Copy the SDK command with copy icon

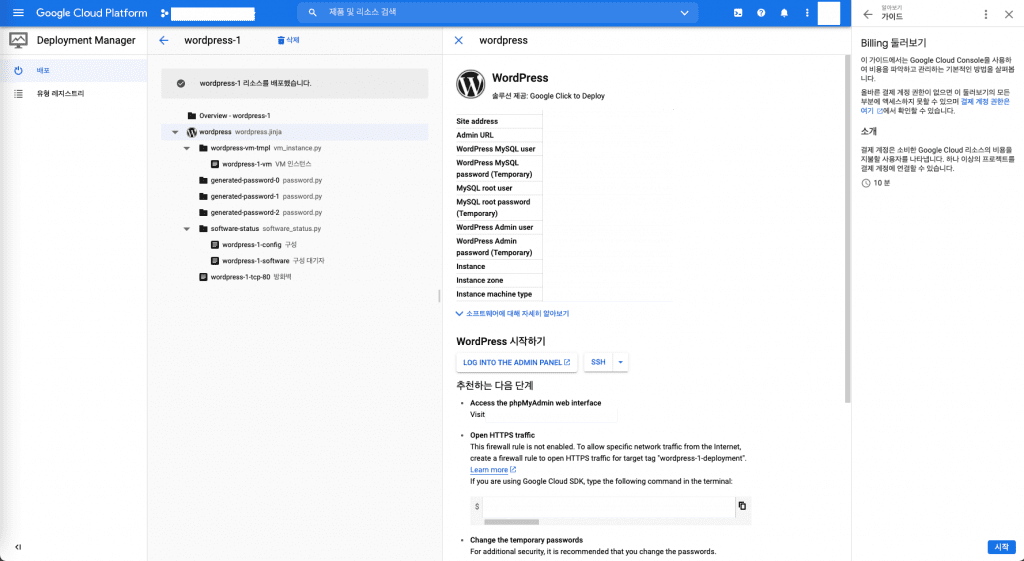coord(743,506)
